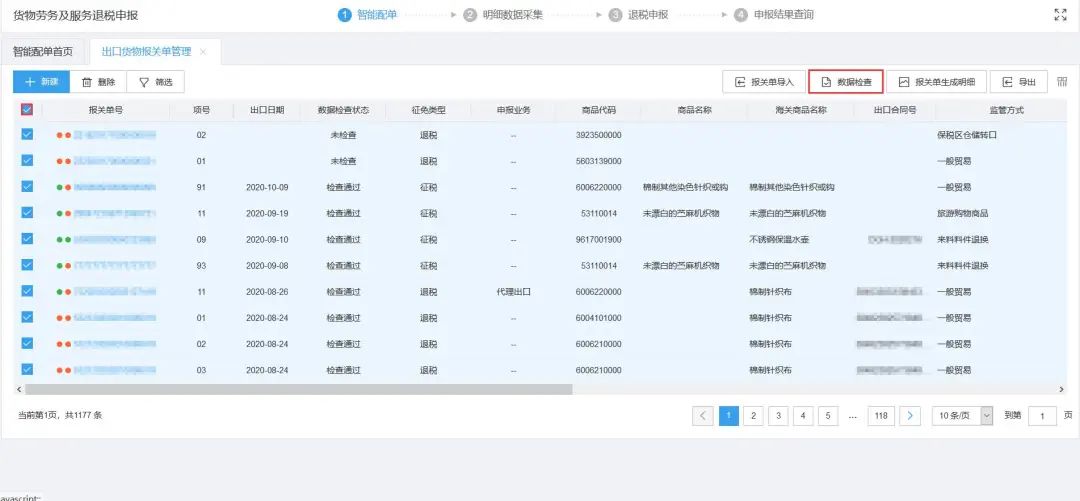Go to page 5
Image resolution: width=1080 pixels, height=501 pixels.
(x=828, y=416)
